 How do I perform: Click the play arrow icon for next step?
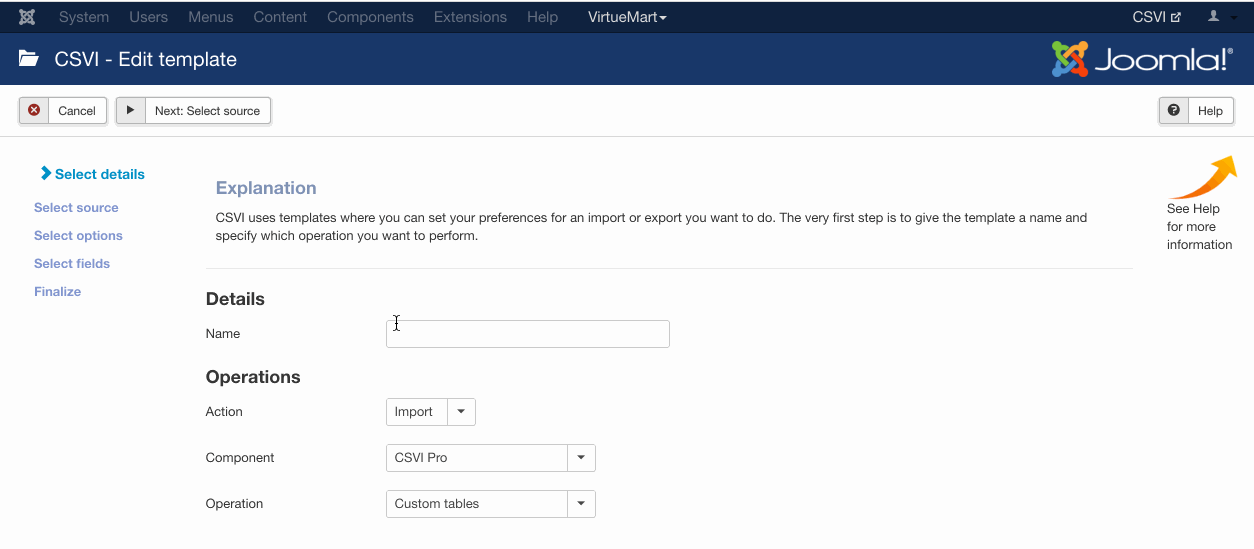[x=130, y=110]
